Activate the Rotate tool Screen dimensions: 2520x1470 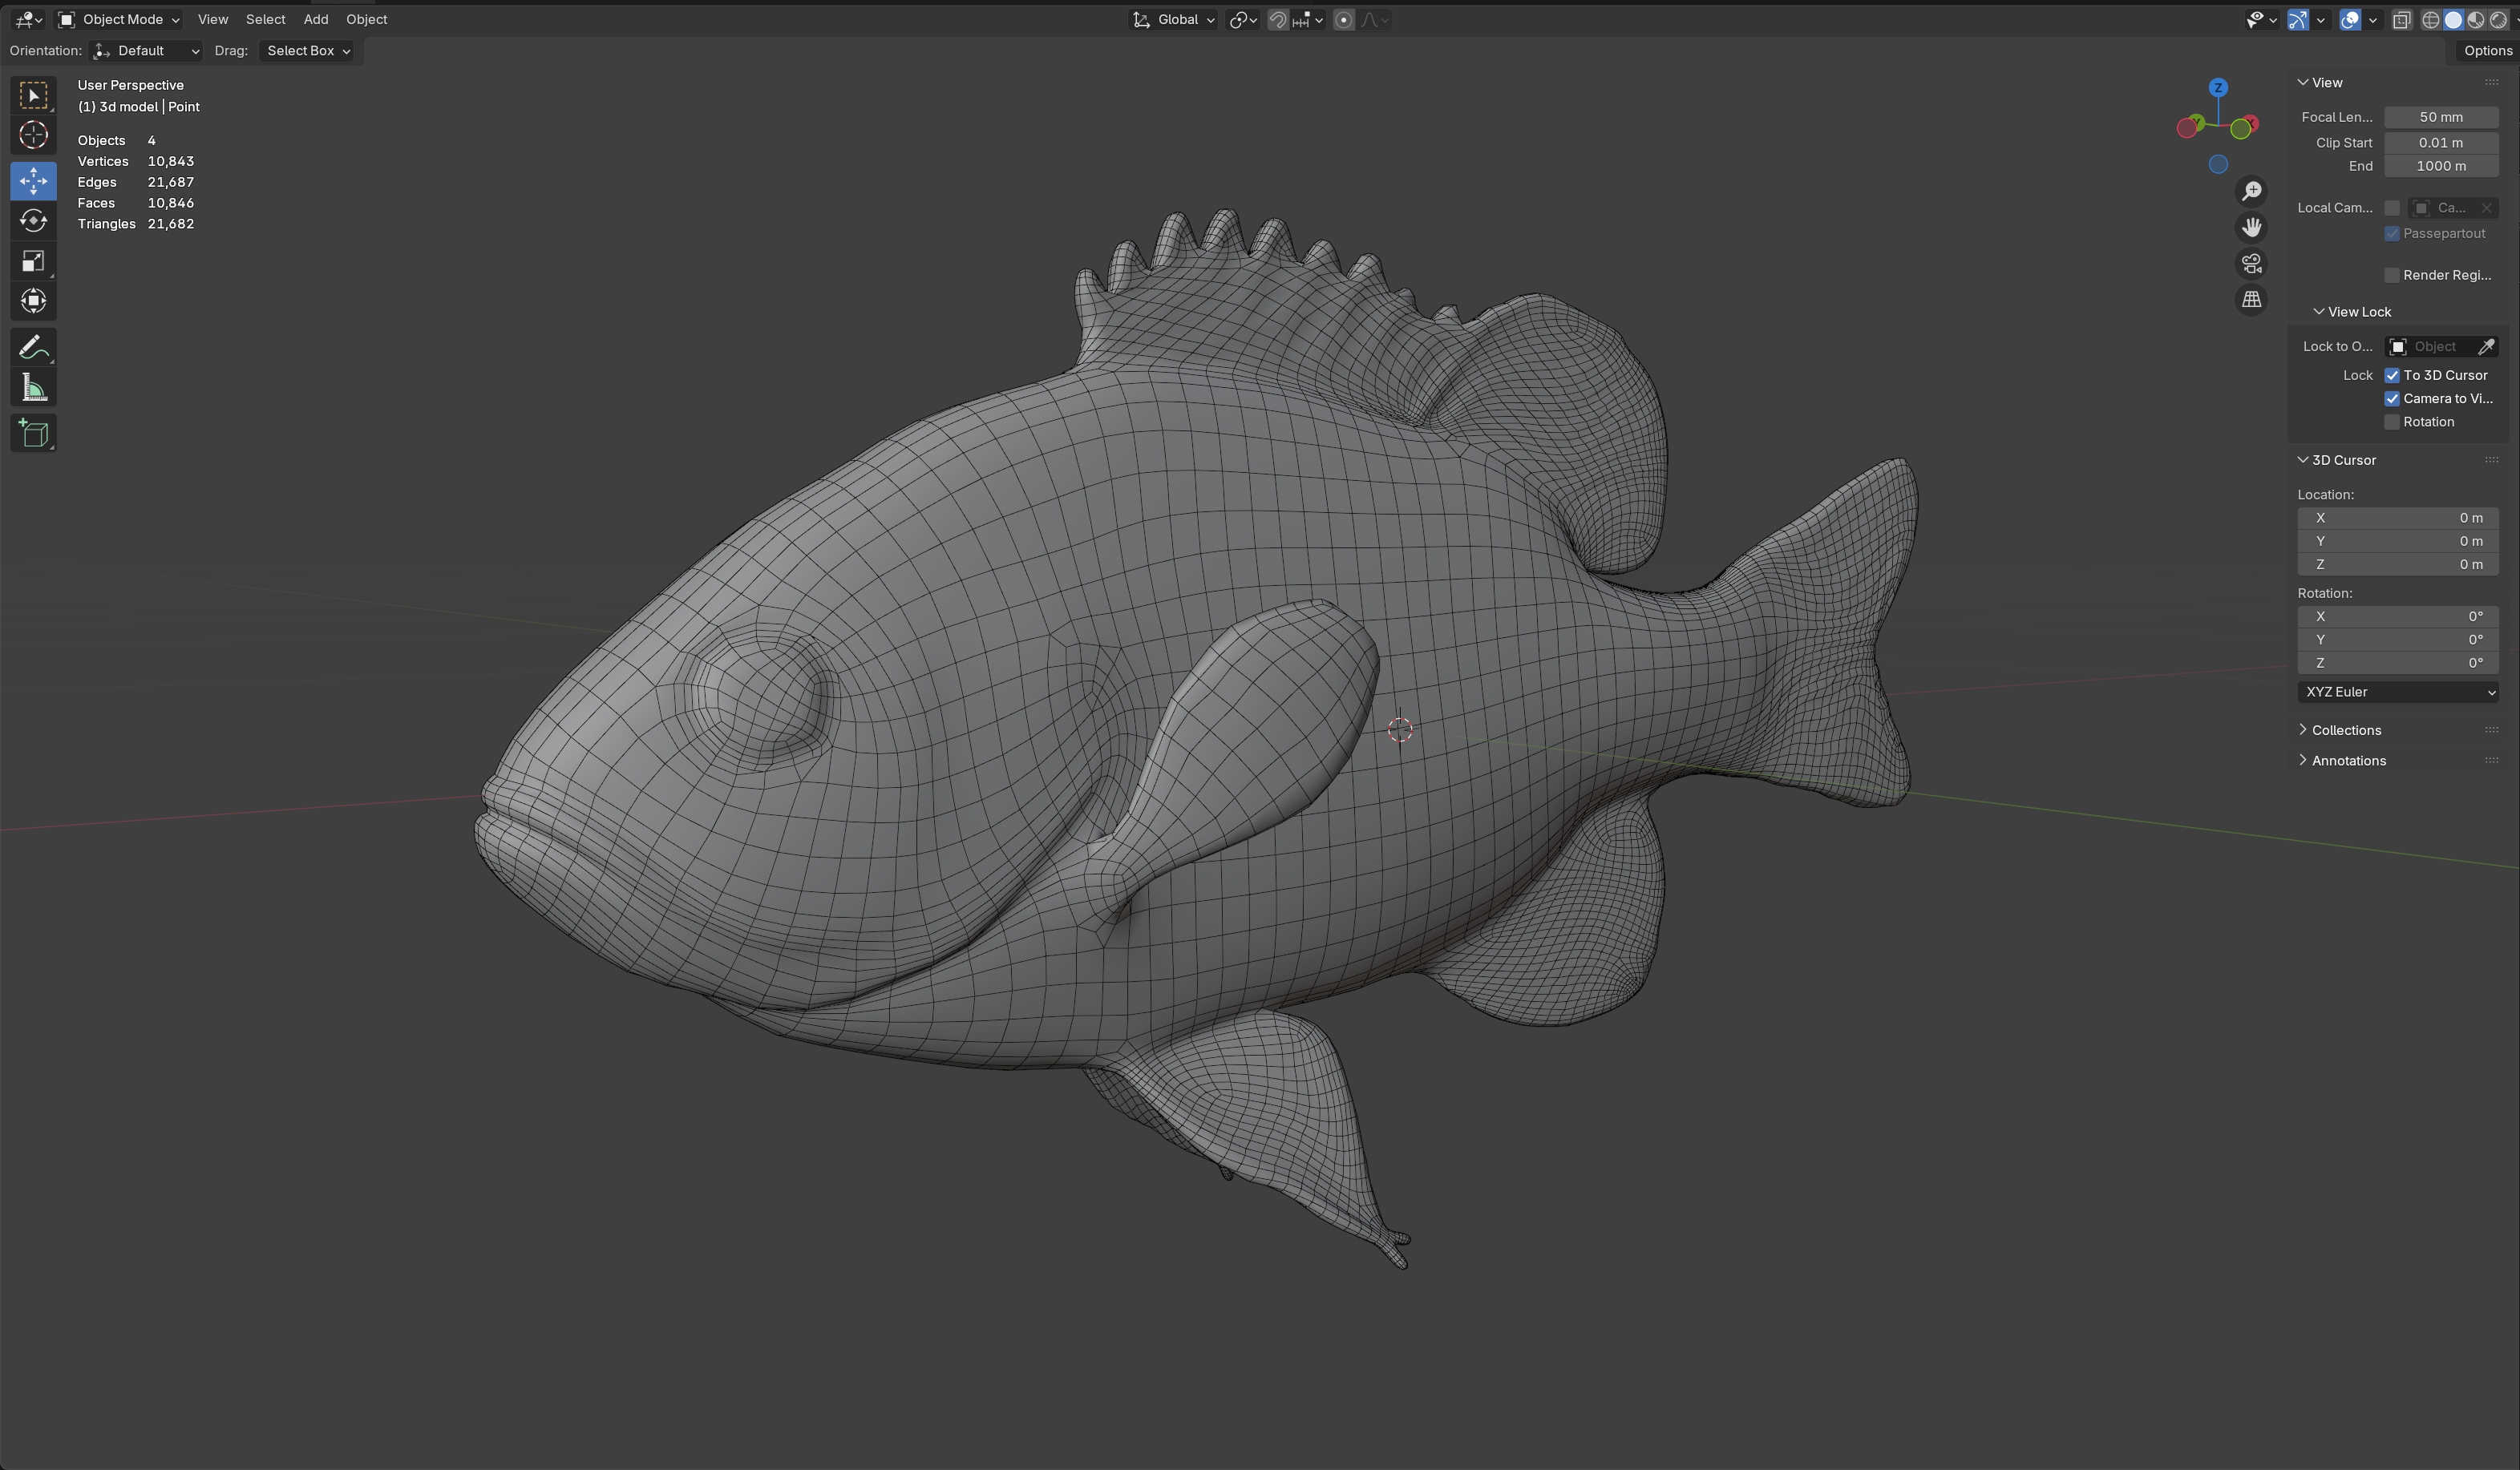click(33, 221)
